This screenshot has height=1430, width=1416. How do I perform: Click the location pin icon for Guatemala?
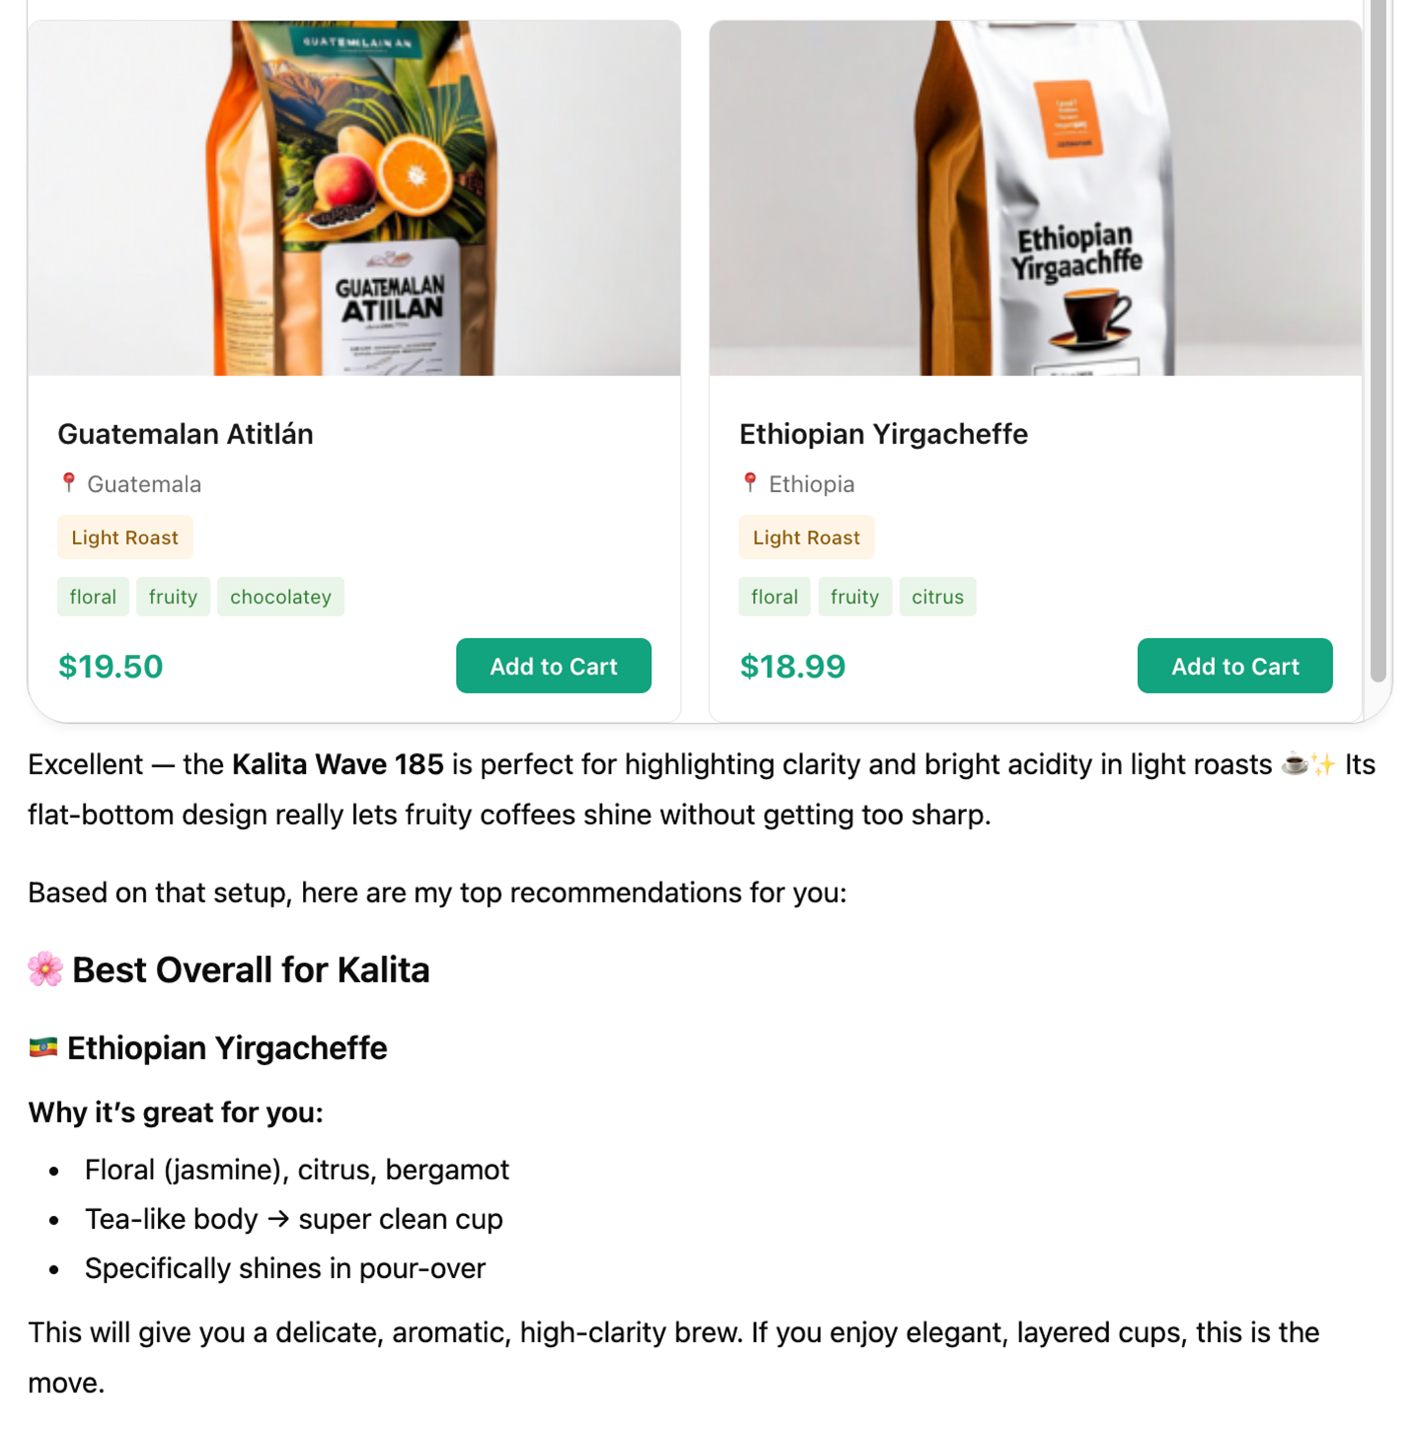click(69, 483)
